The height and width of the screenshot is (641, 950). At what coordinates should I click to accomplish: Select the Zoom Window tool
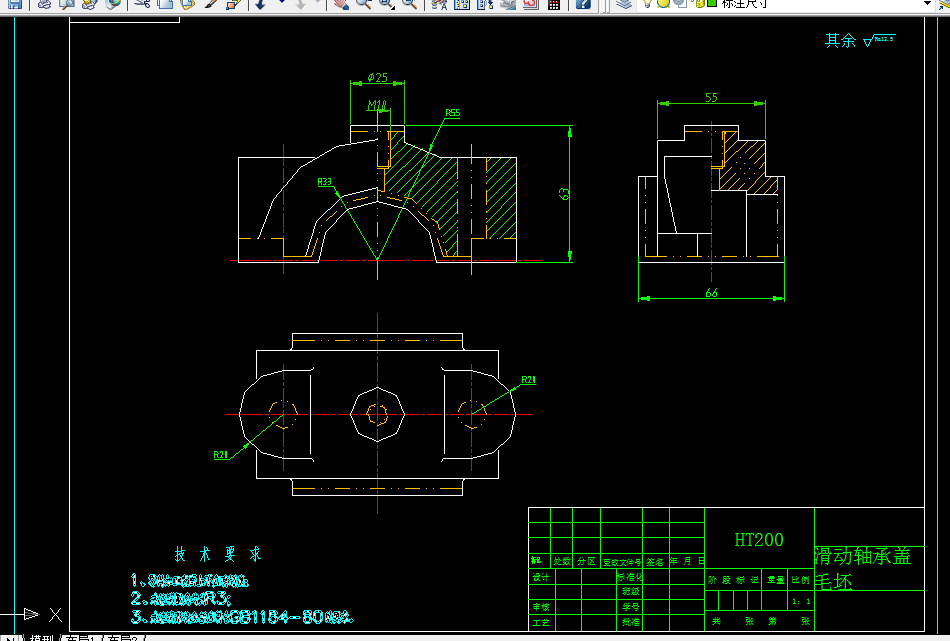pos(387,4)
